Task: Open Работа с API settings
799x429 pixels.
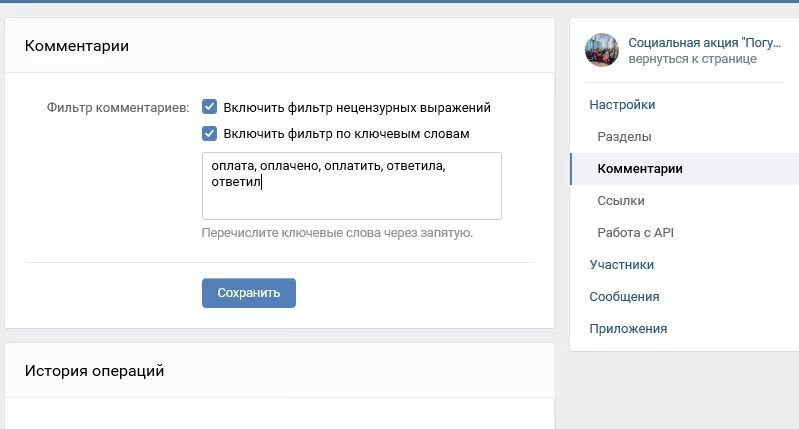Action: coord(635,233)
